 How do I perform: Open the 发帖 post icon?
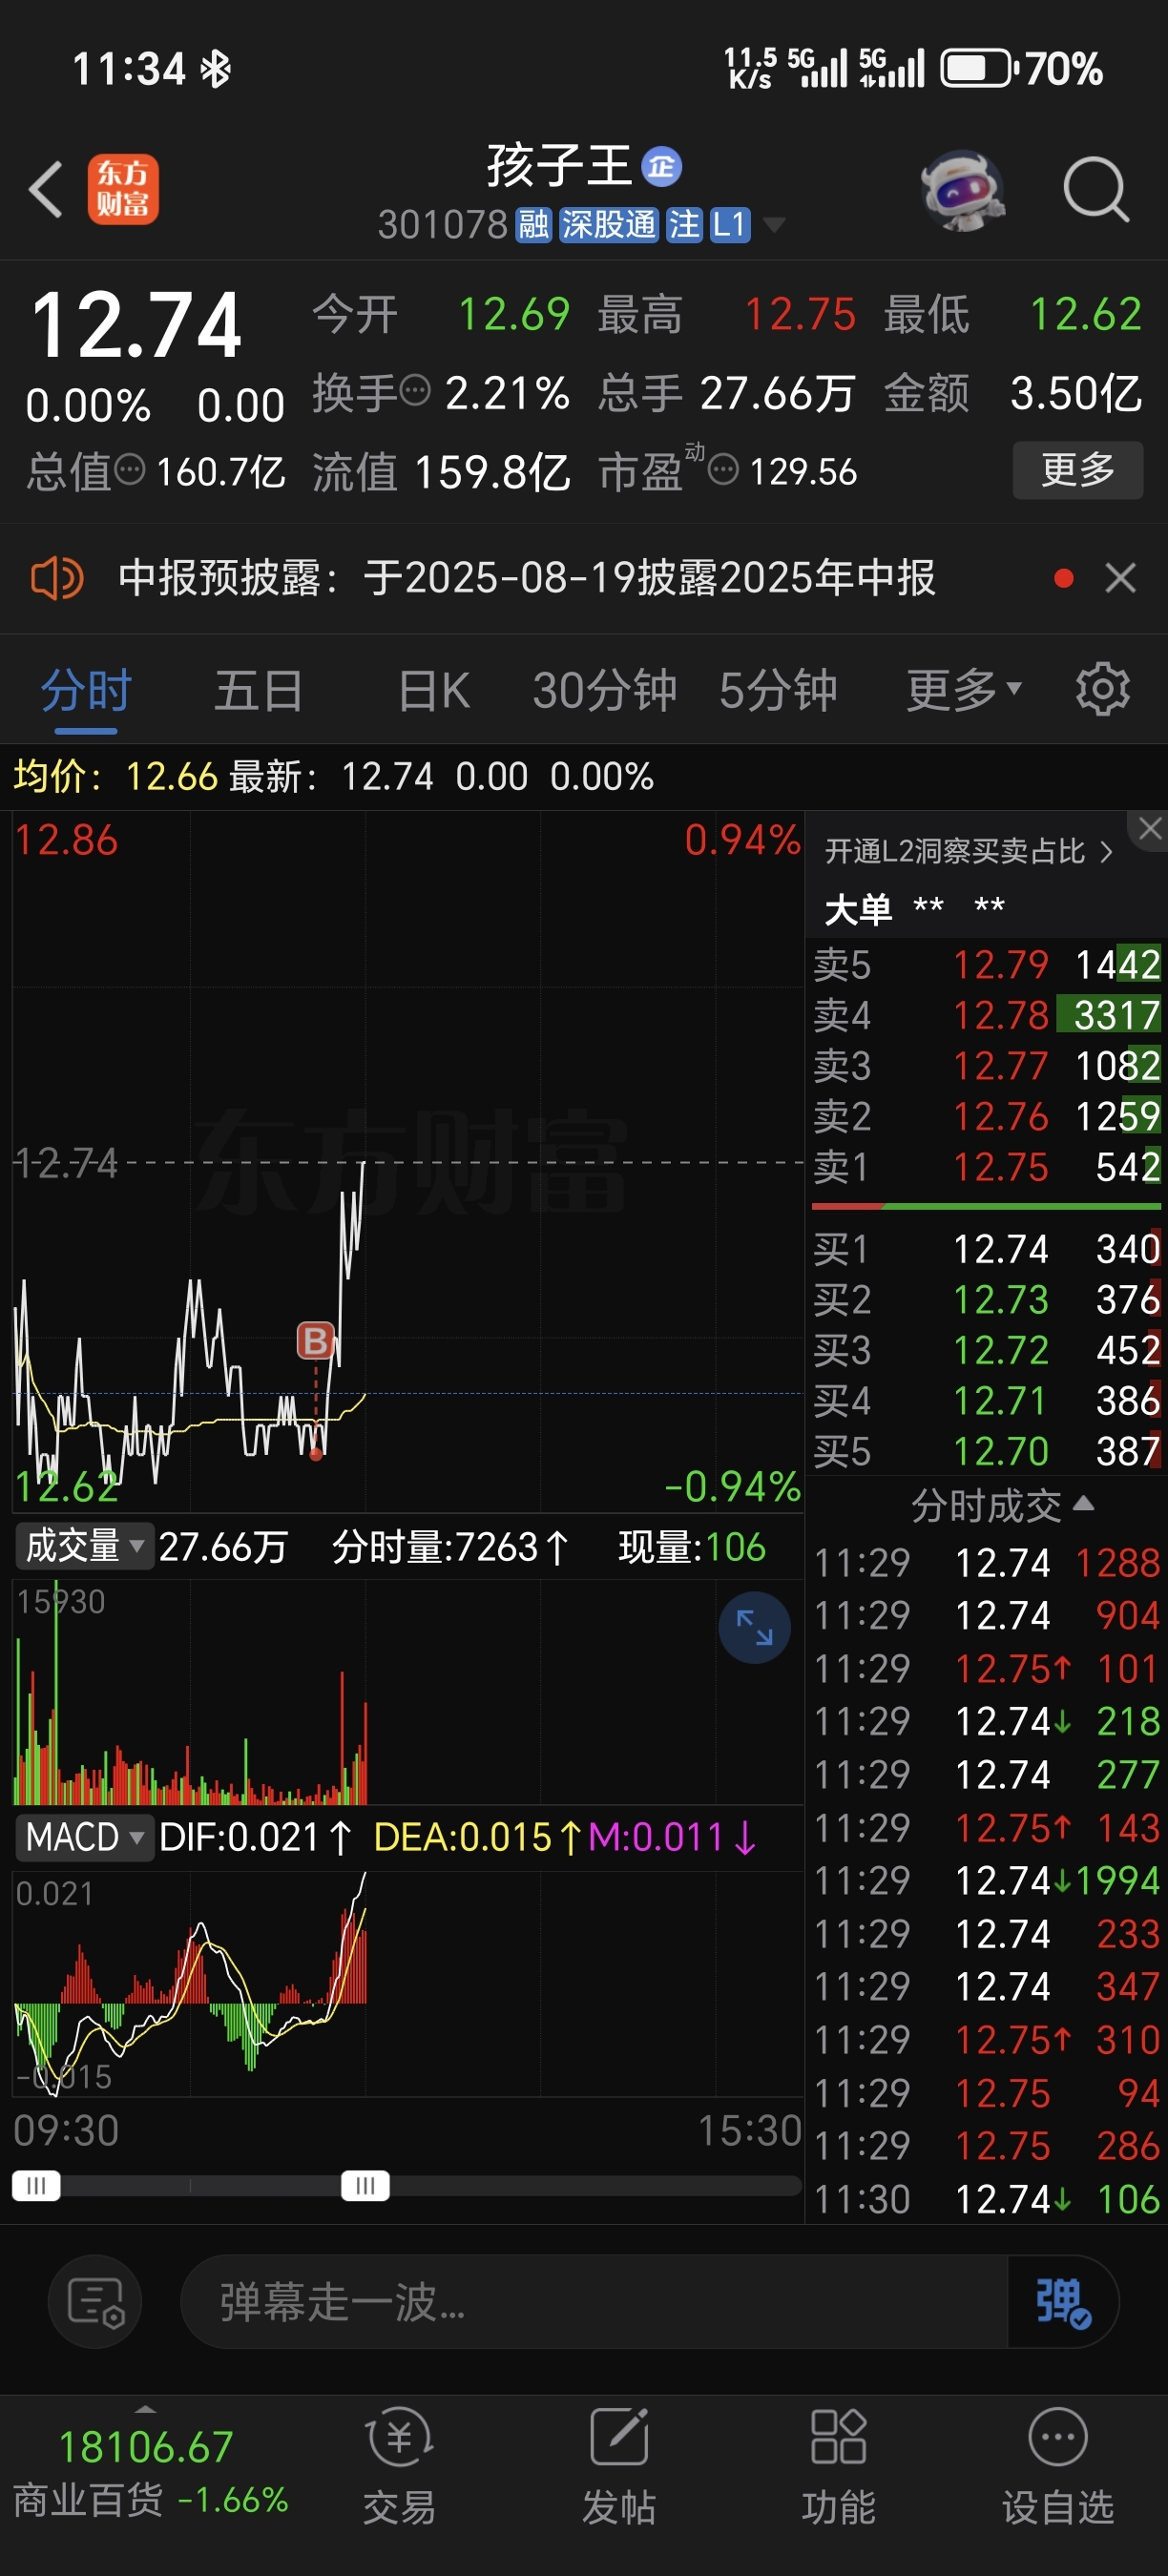coord(619,2465)
